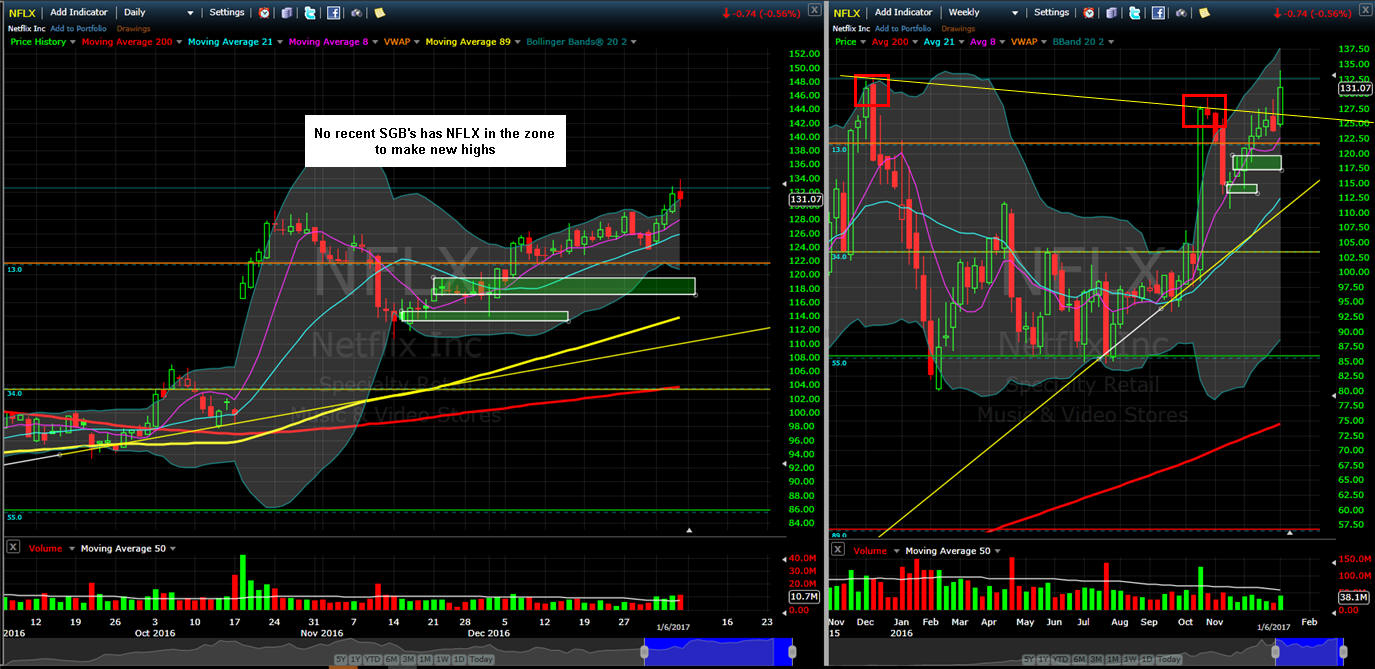Click the alarm clock icon on Weekly chart
1375x669 pixels.
click(1088, 13)
